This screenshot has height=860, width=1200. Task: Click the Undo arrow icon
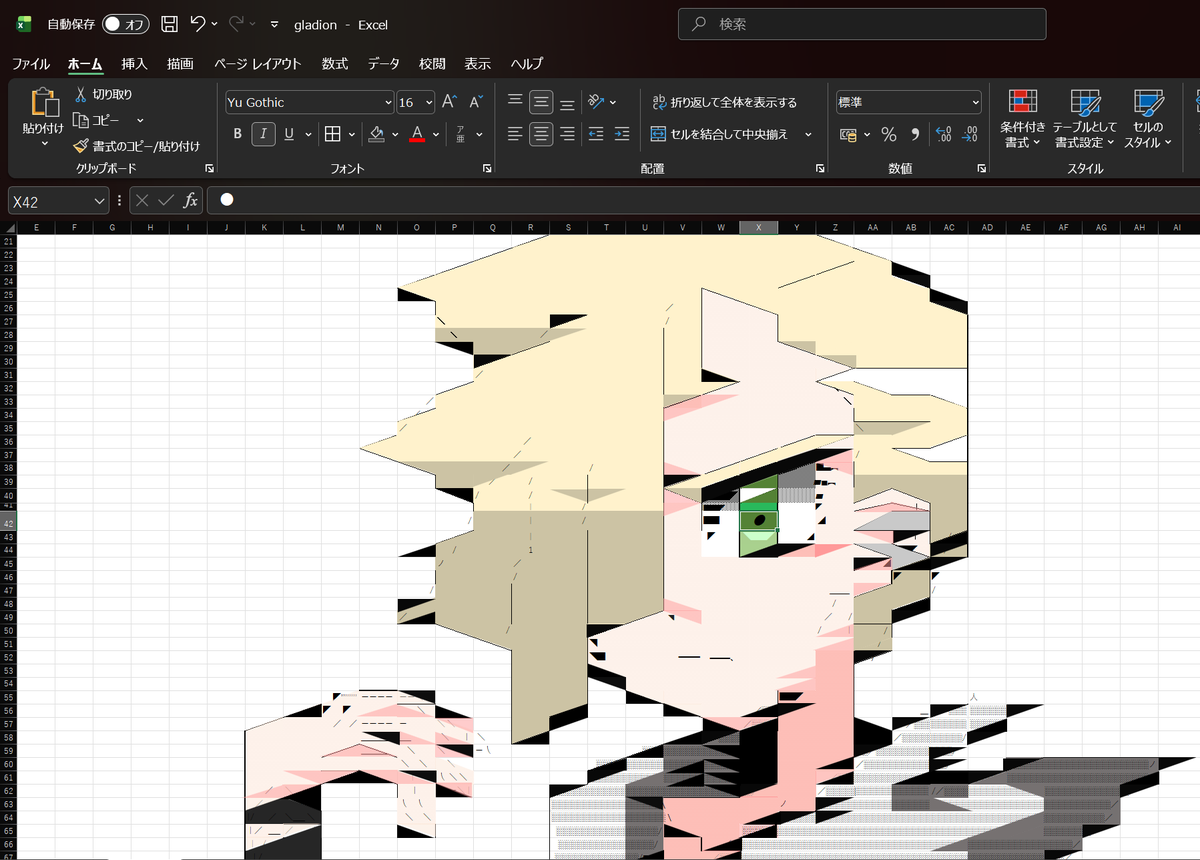click(198, 24)
